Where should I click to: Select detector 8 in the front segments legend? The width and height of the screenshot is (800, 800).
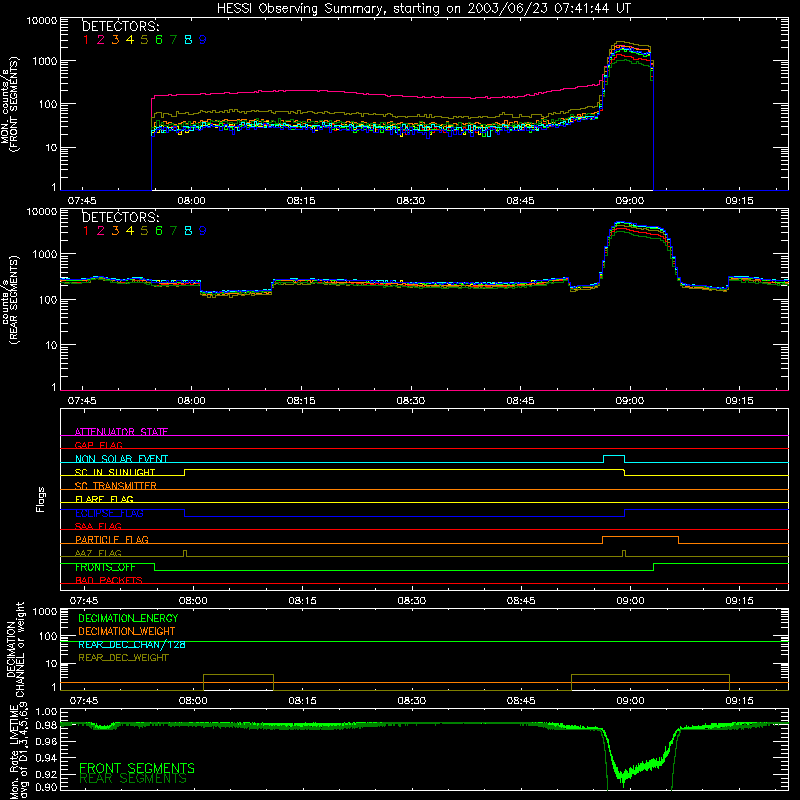pos(188,40)
